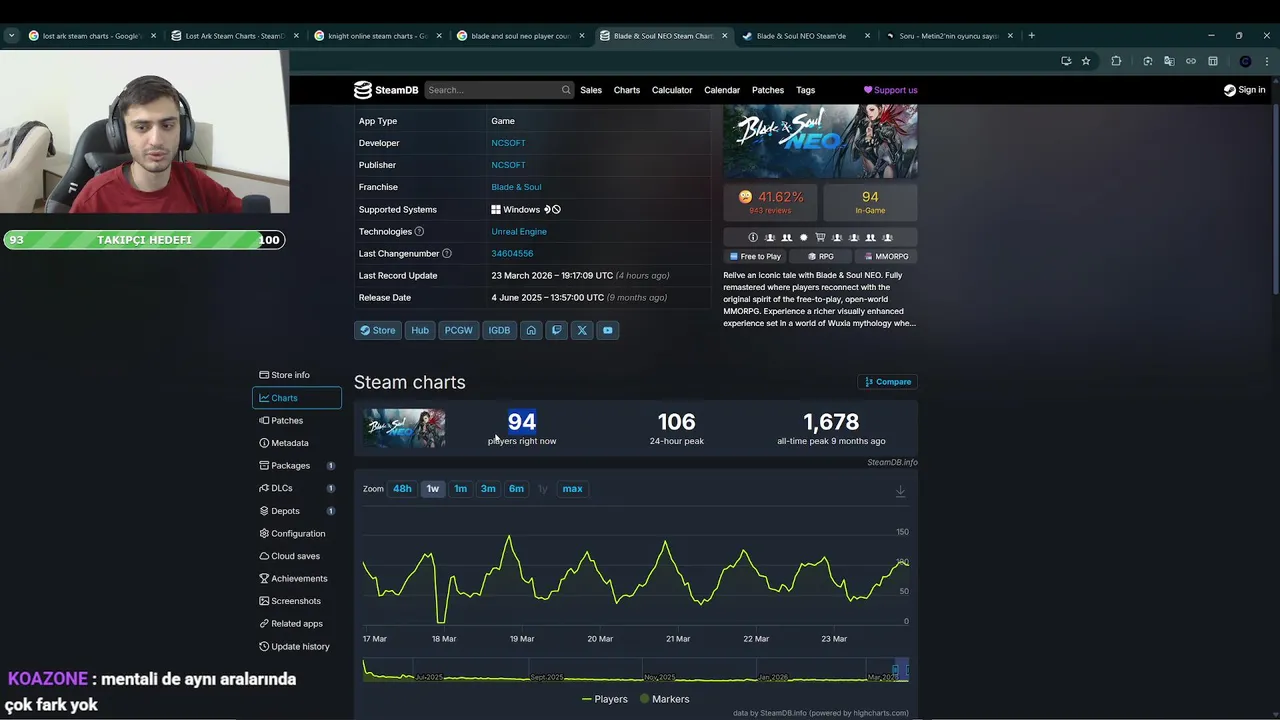
Task: Switch to the Lost Ark Steam Charts browser tab
Action: [x=235, y=36]
